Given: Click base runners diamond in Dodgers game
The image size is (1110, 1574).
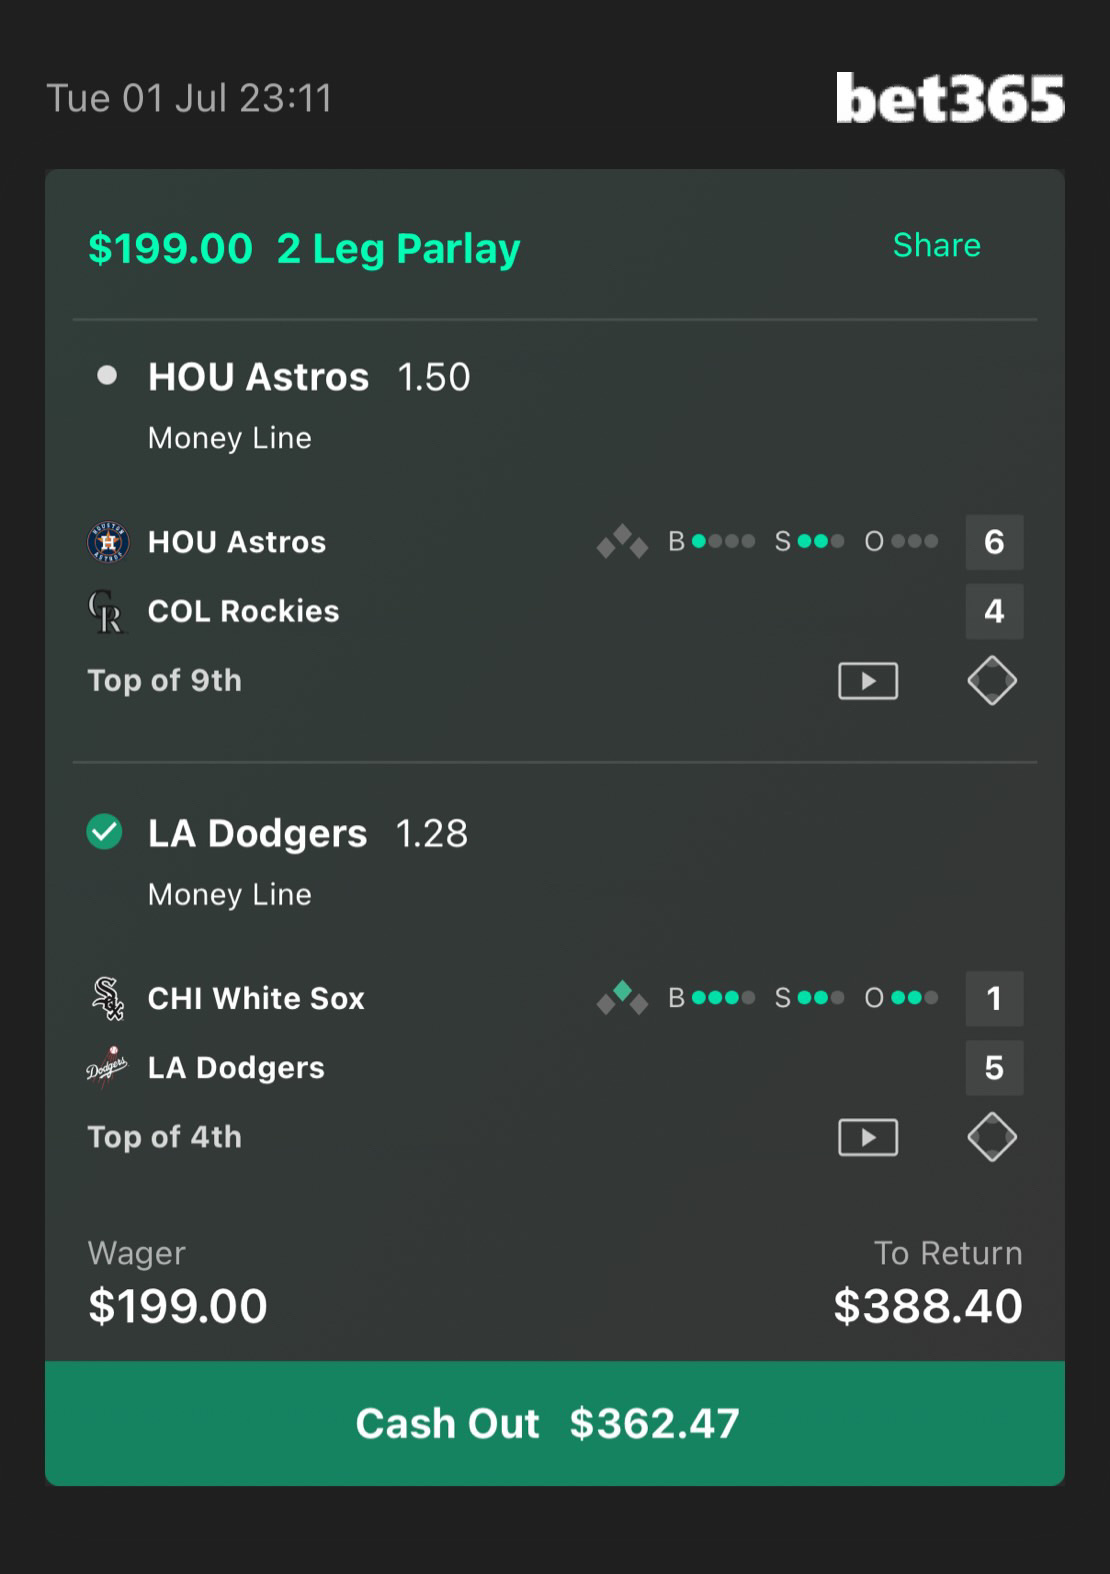Looking at the screenshot, I should point(622,998).
